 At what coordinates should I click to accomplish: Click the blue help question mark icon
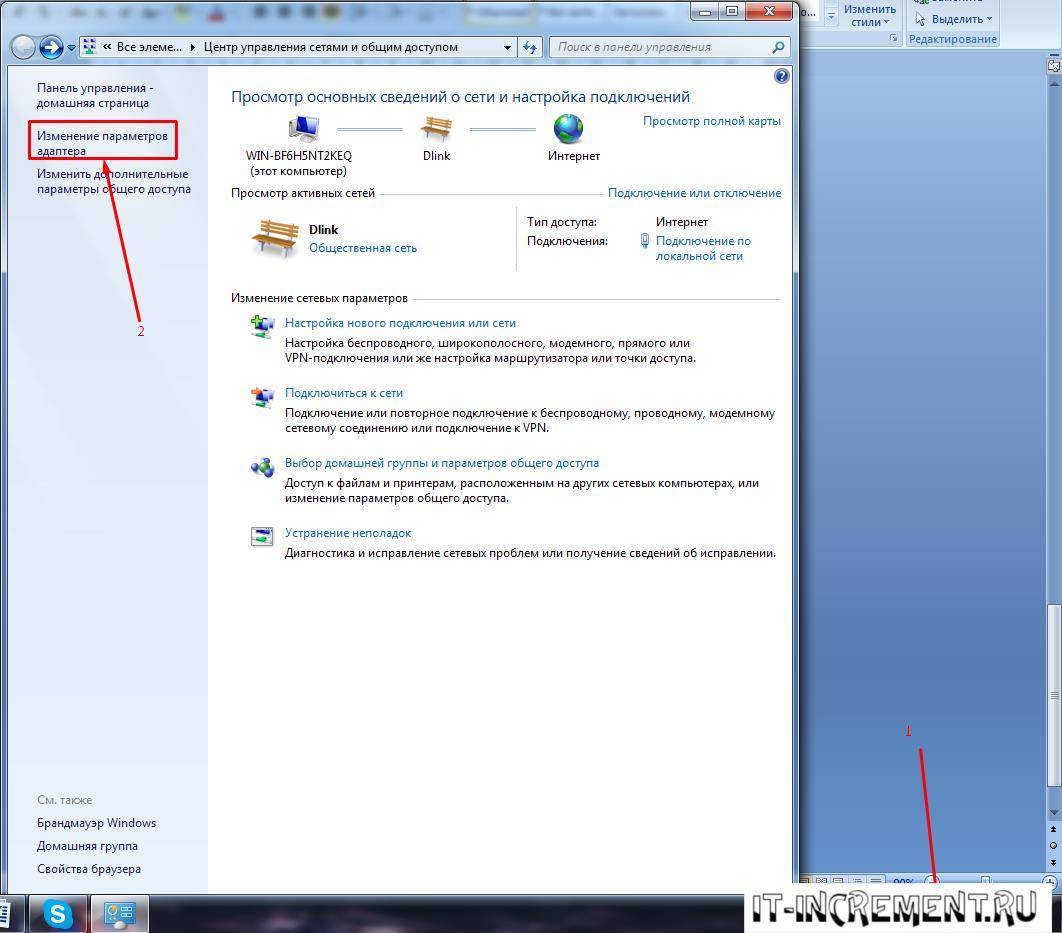pyautogui.click(x=781, y=76)
